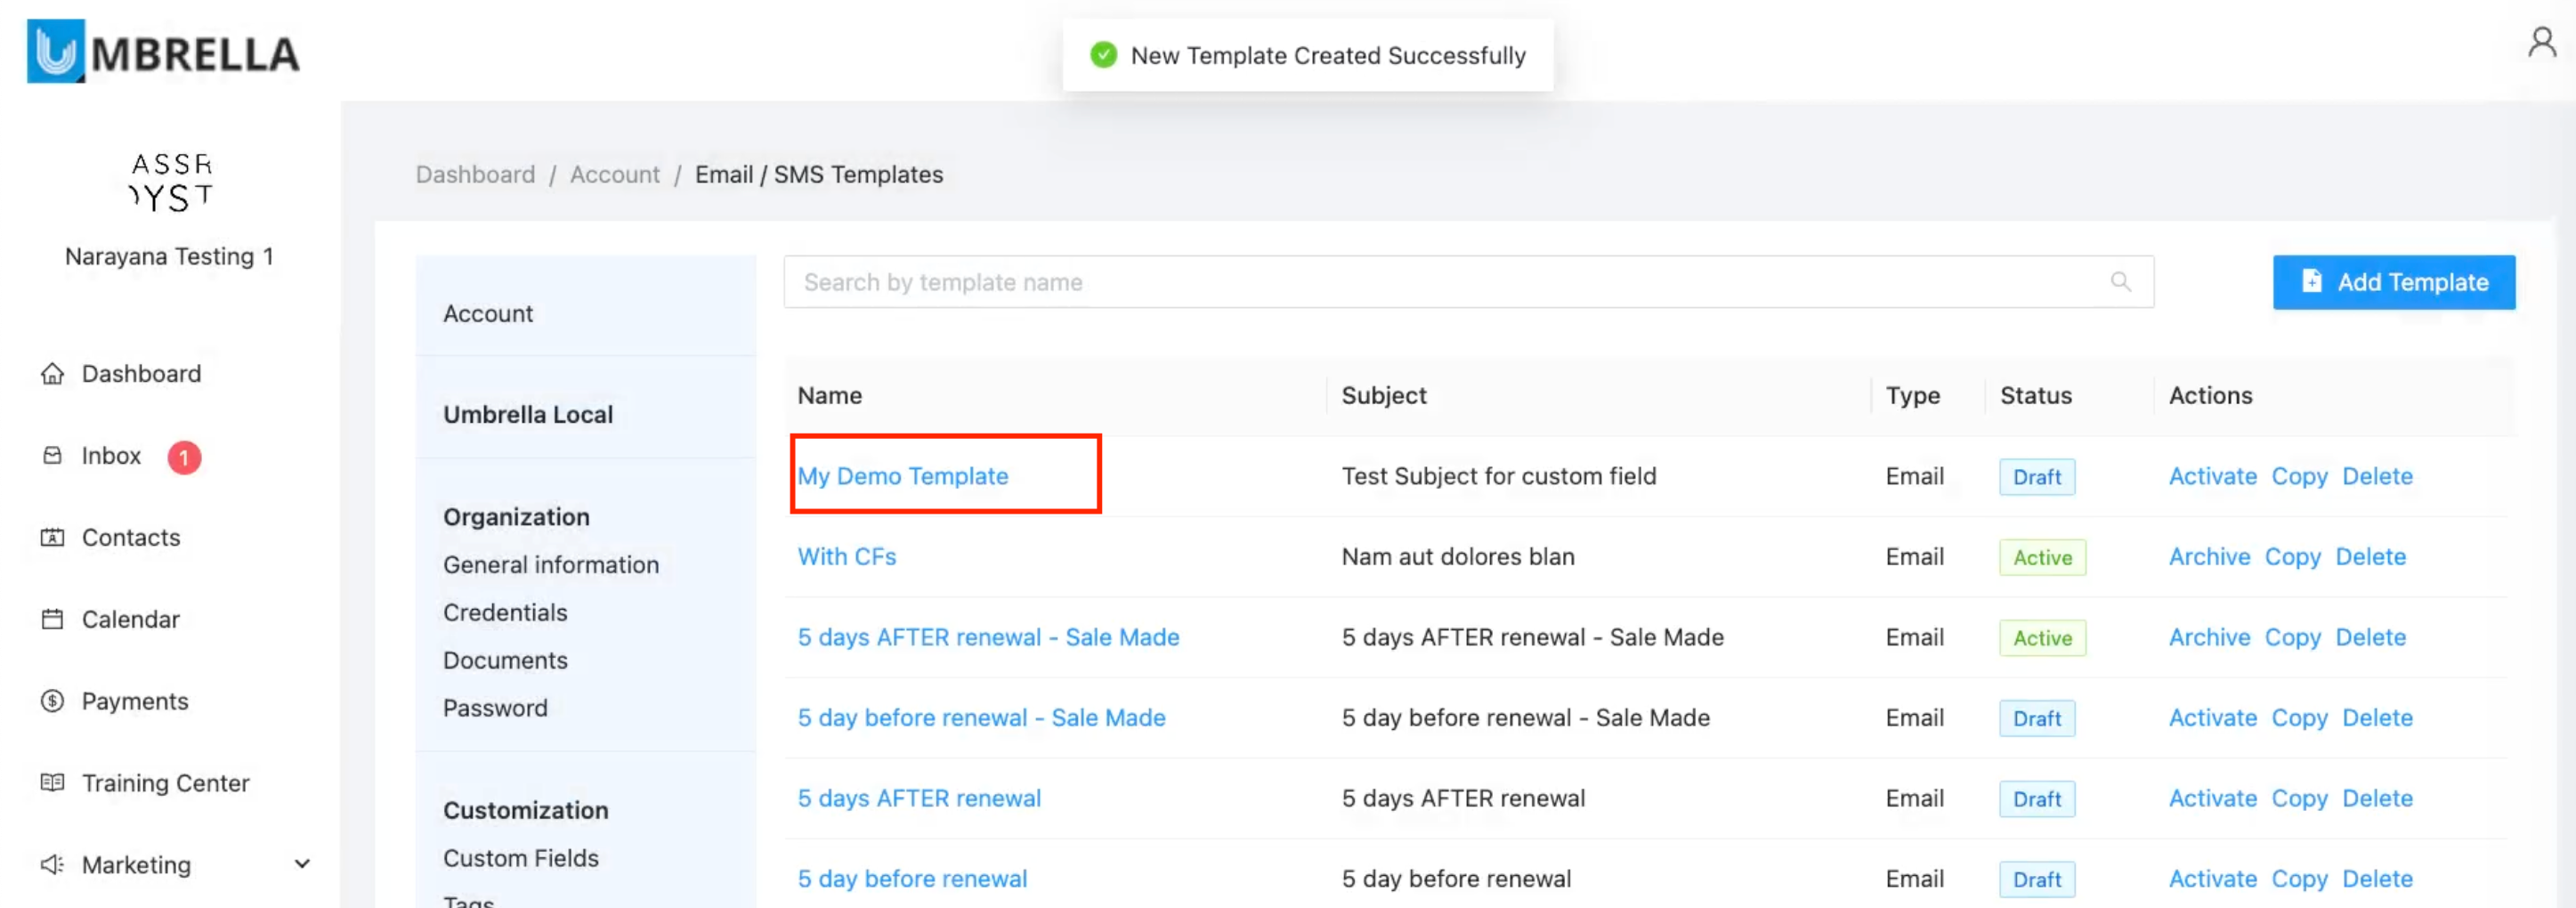This screenshot has height=908, width=2576.
Task: Click the Umbrella logo
Action: (163, 52)
